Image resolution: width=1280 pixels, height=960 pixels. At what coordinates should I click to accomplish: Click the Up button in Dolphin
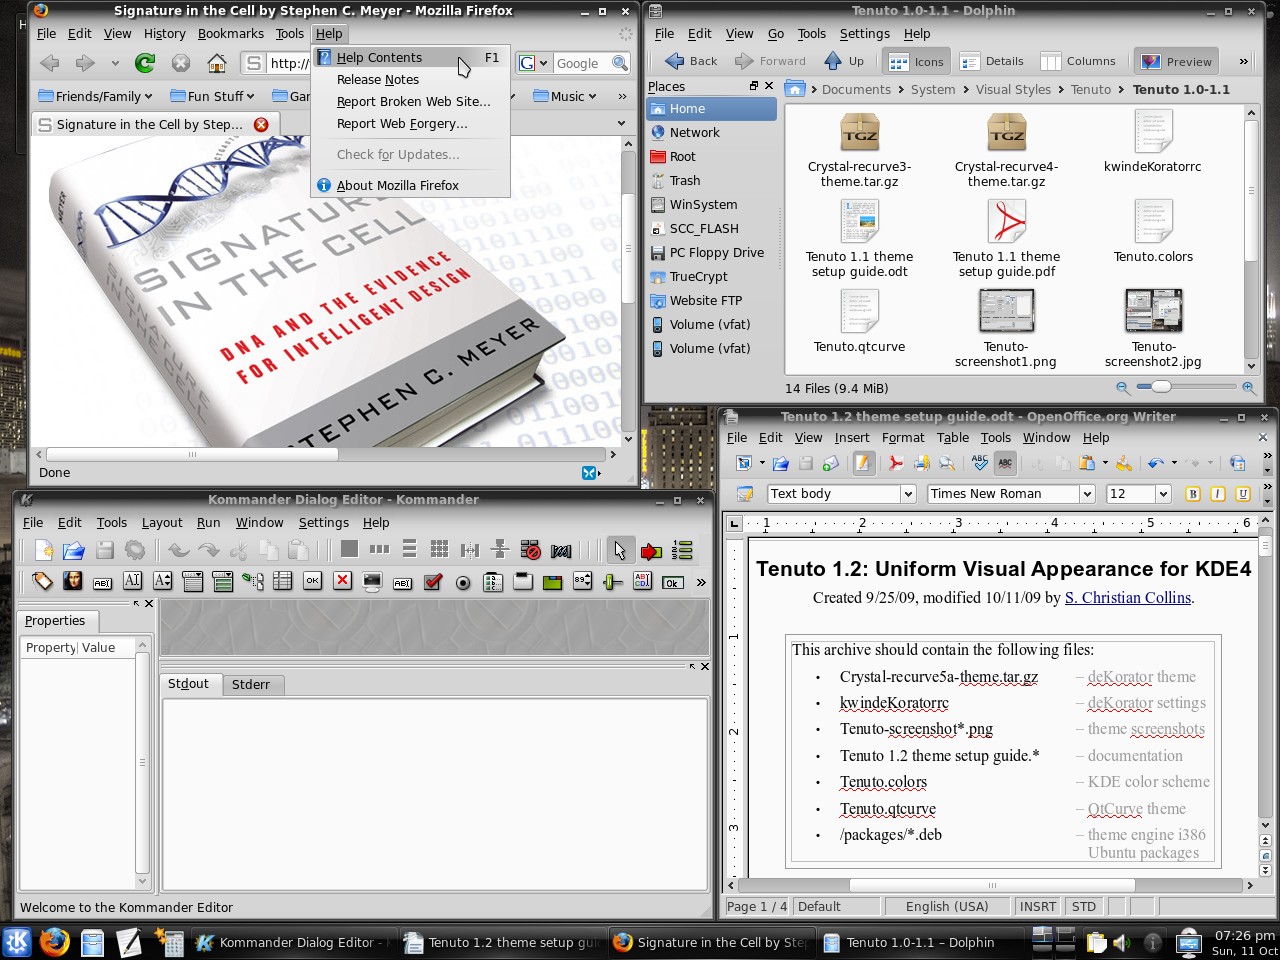tap(844, 61)
